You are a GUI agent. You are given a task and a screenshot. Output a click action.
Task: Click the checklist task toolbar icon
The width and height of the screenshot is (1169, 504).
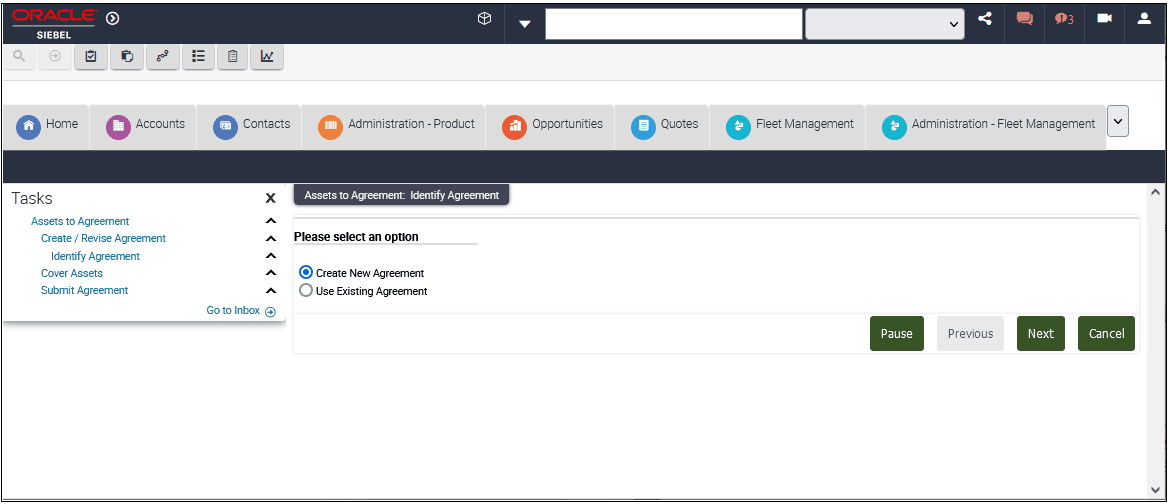point(91,57)
